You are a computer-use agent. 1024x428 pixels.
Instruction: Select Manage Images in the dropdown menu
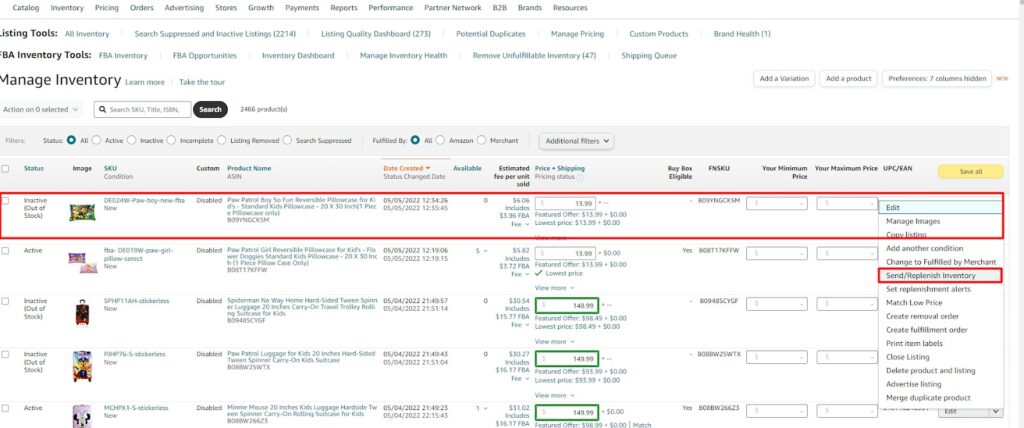pyautogui.click(x=913, y=221)
